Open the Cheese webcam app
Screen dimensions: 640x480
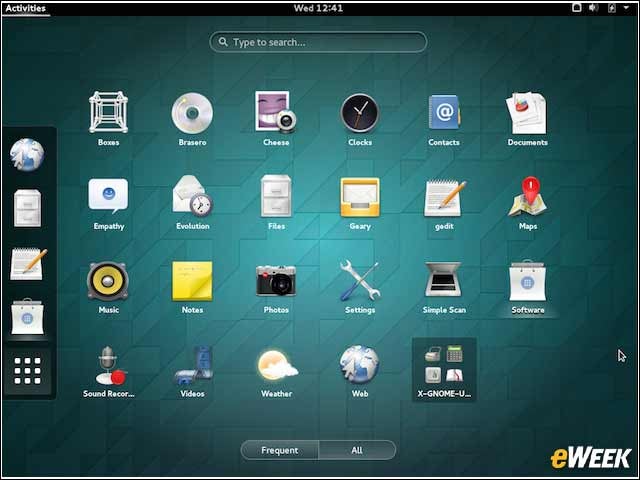click(x=276, y=118)
